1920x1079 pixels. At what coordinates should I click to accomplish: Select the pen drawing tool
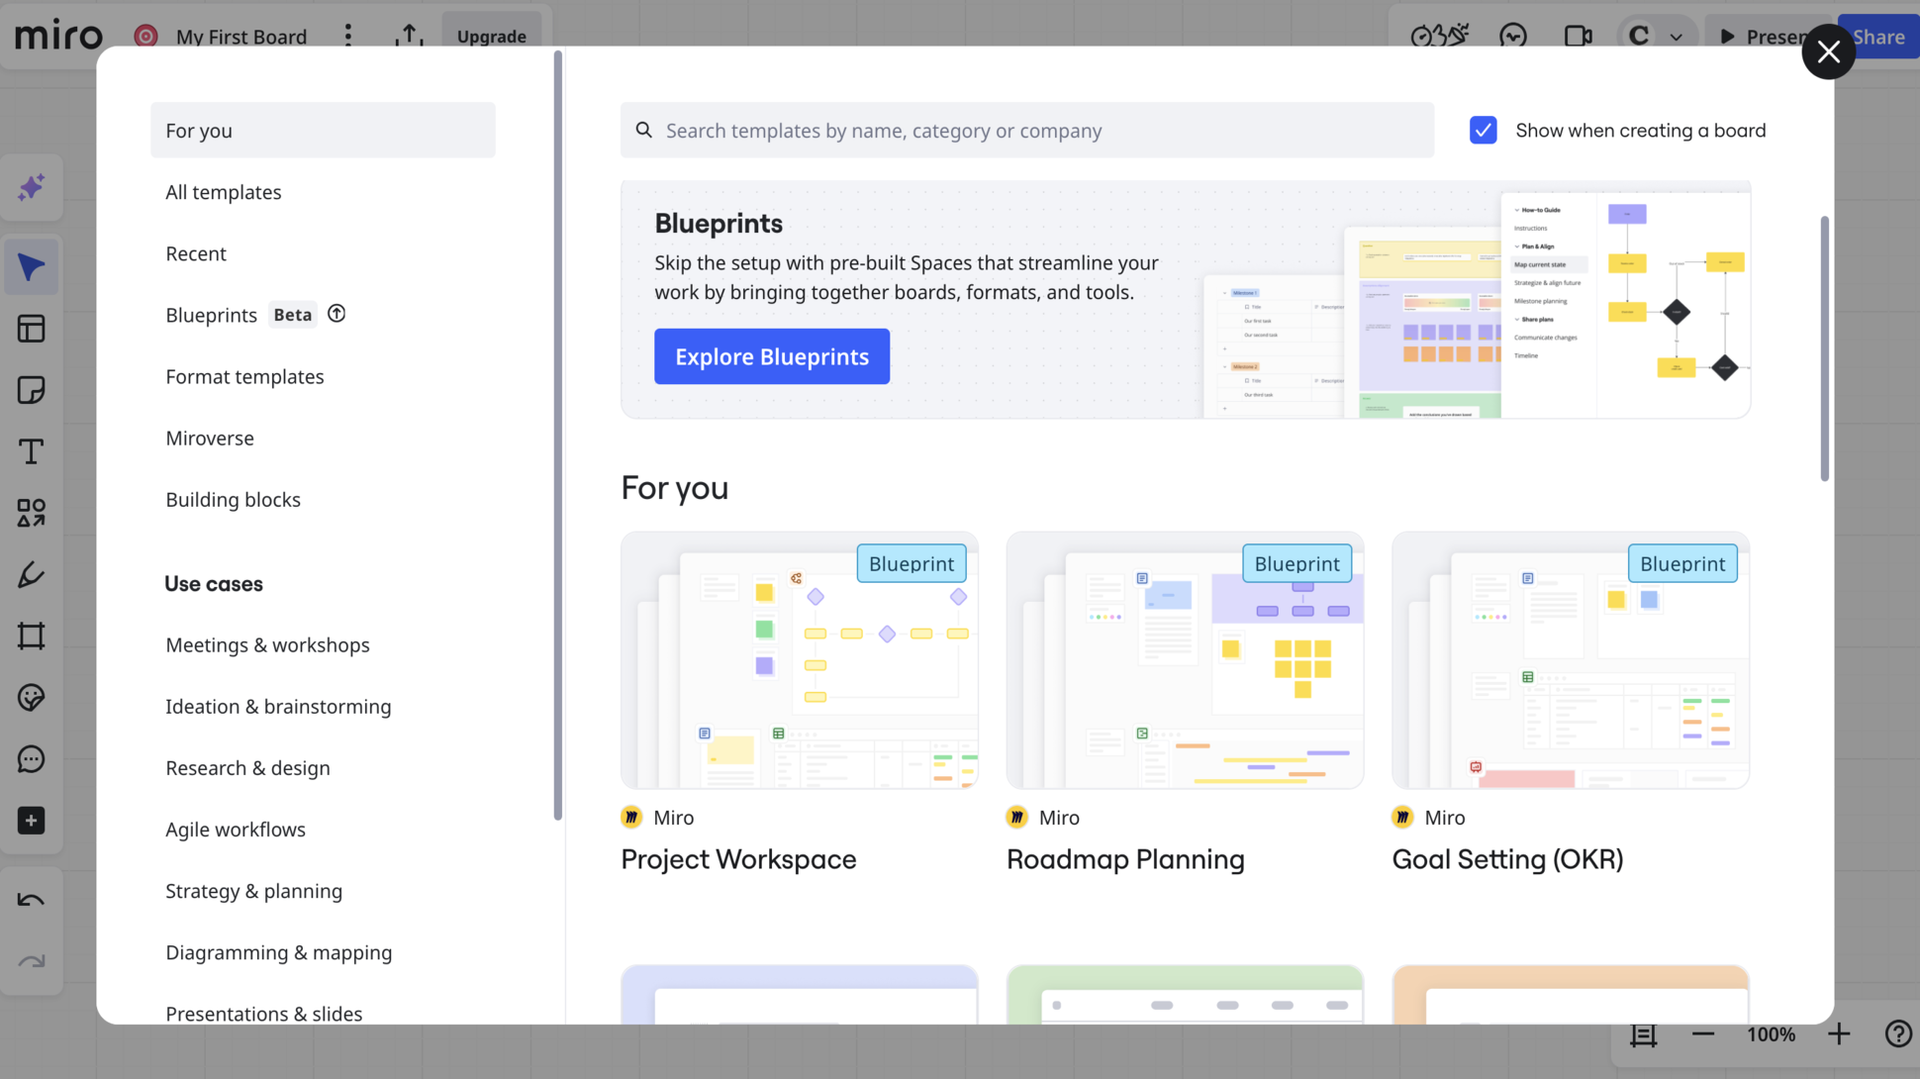point(31,575)
